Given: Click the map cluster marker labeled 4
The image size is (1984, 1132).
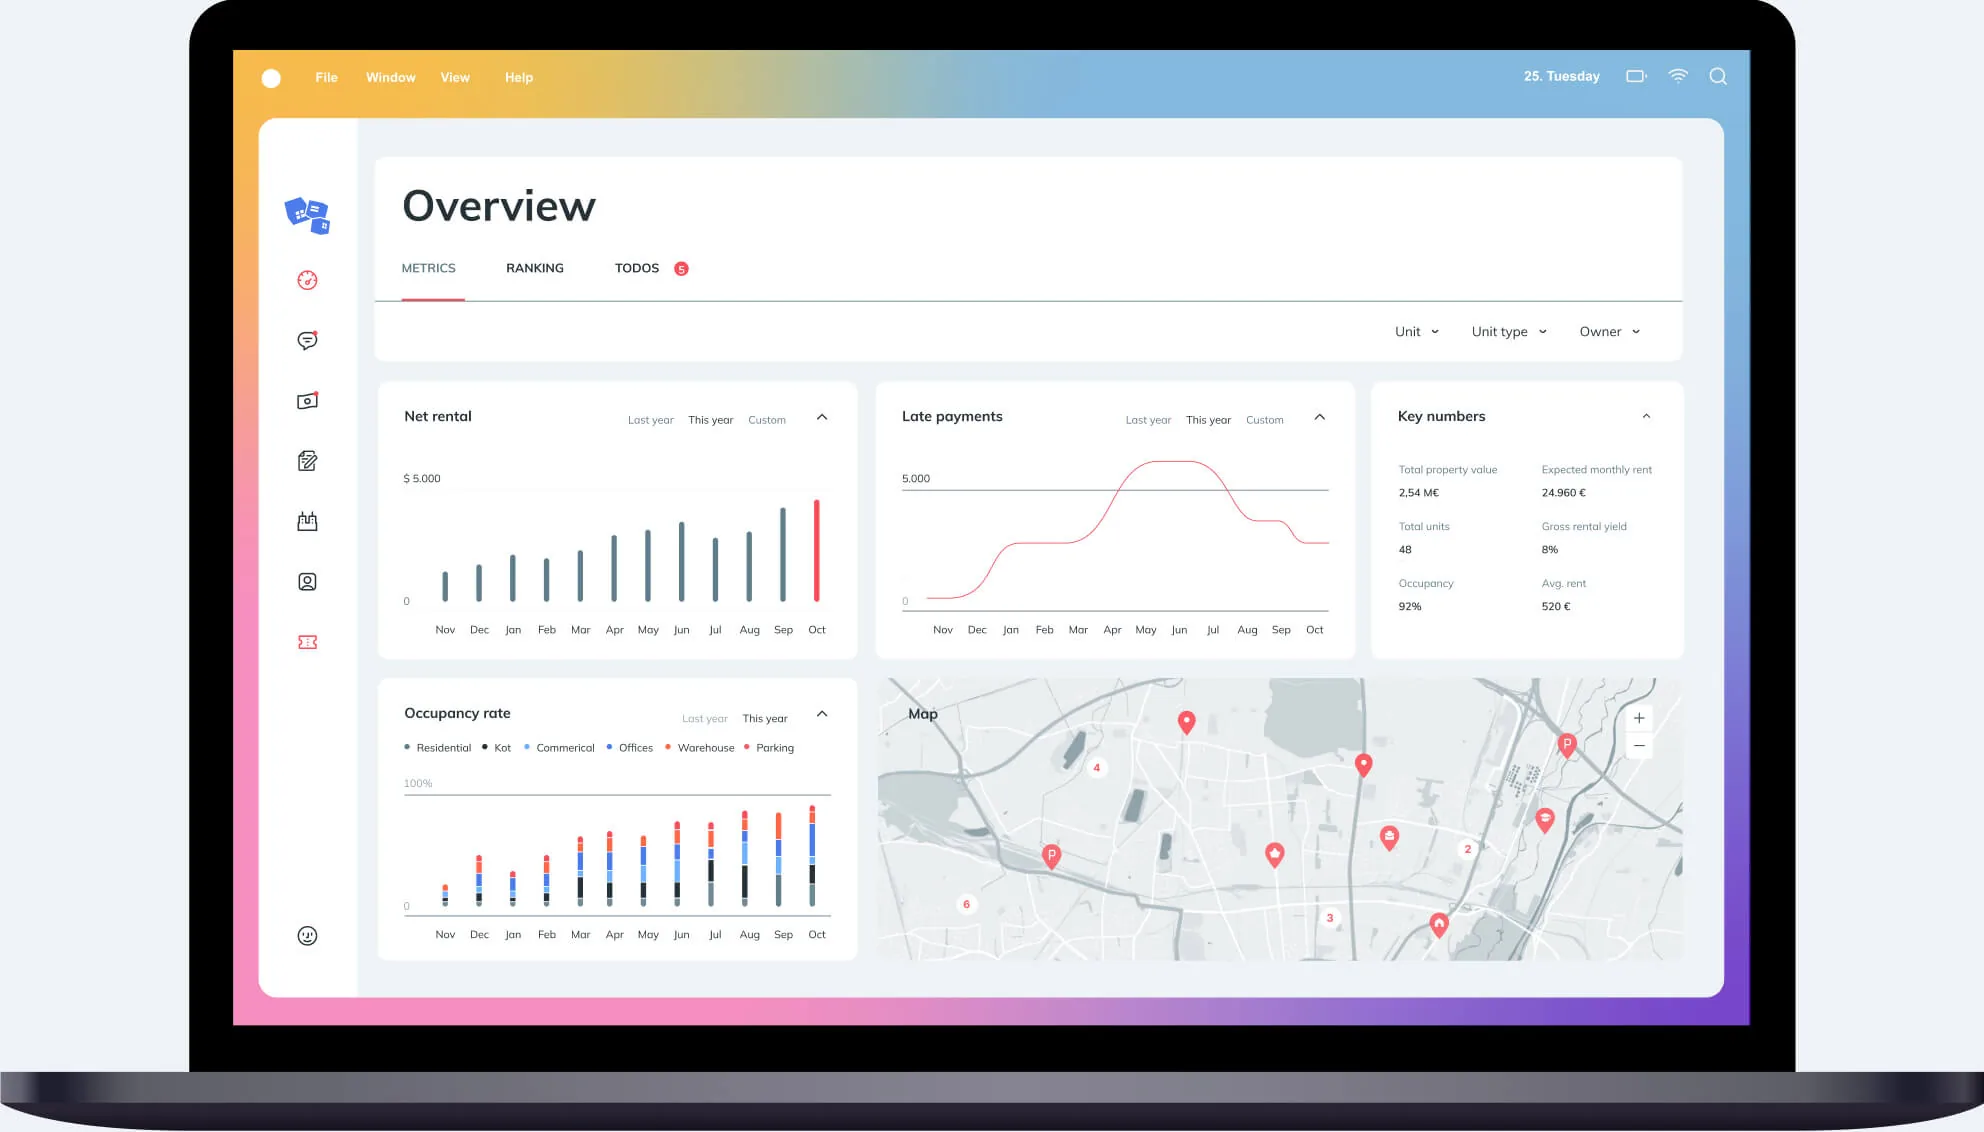Looking at the screenshot, I should point(1096,768).
